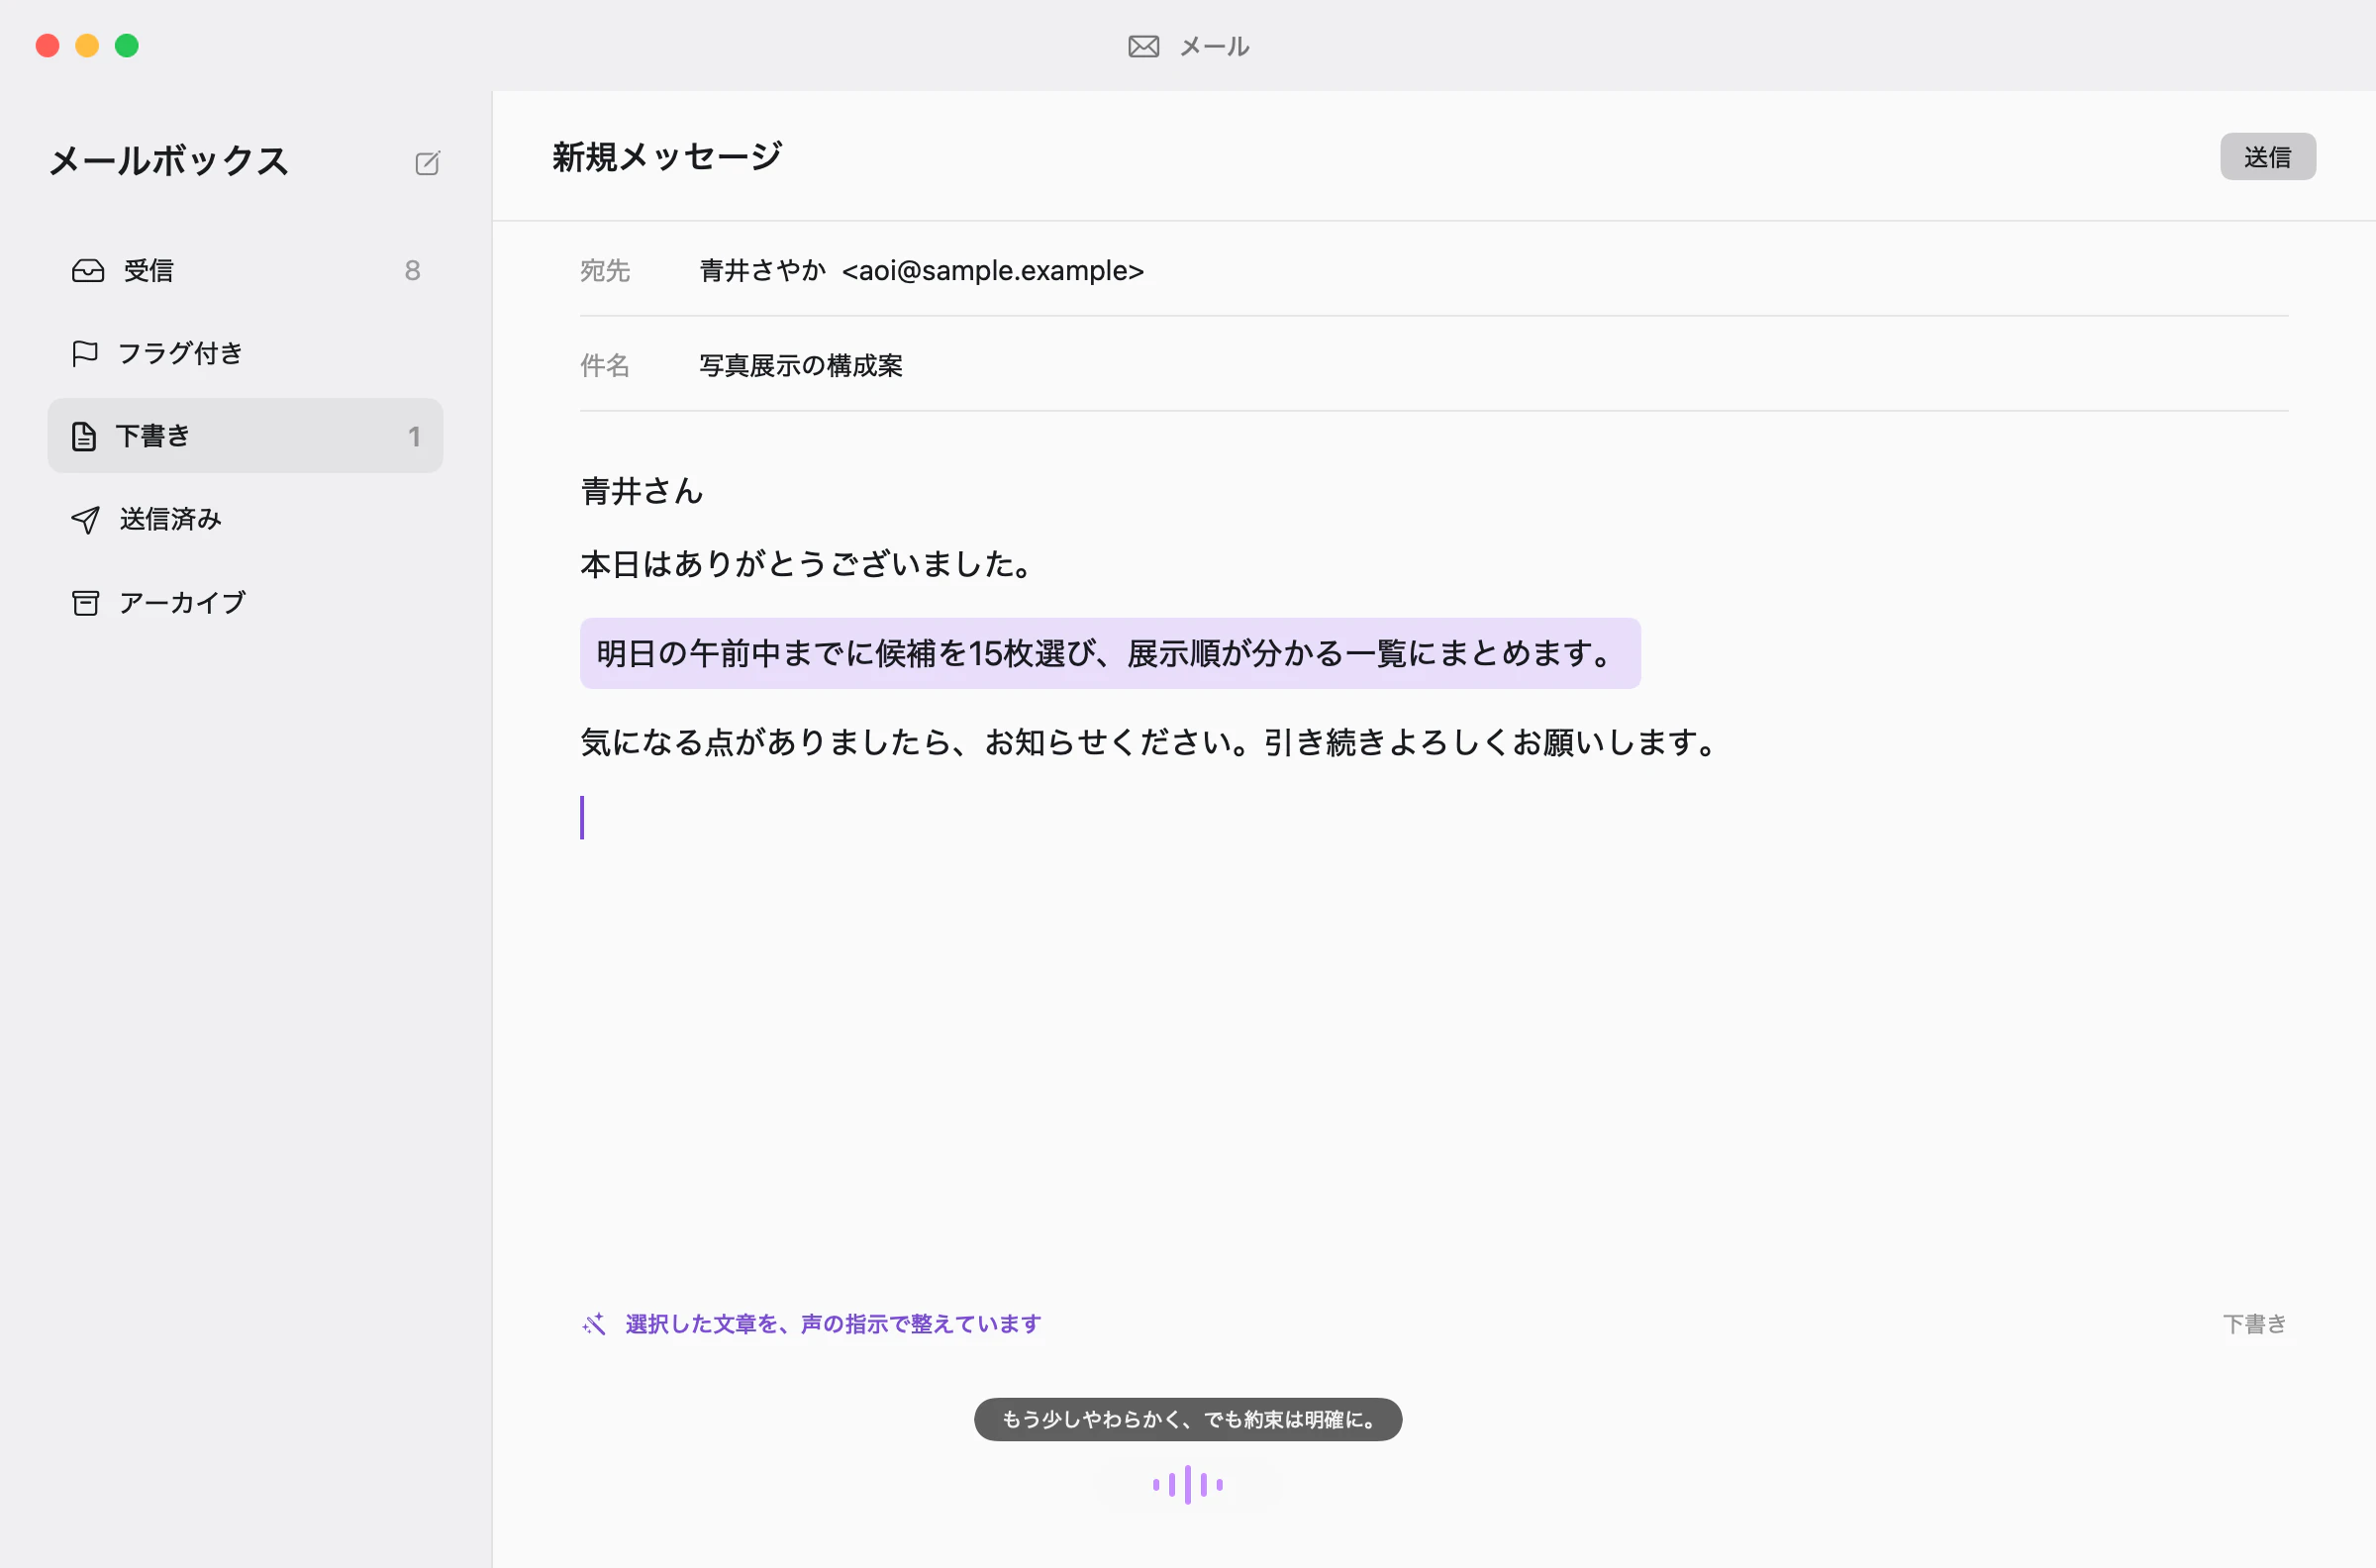Select the 下書き mailbox
2376x1568 pixels.
click(245, 436)
